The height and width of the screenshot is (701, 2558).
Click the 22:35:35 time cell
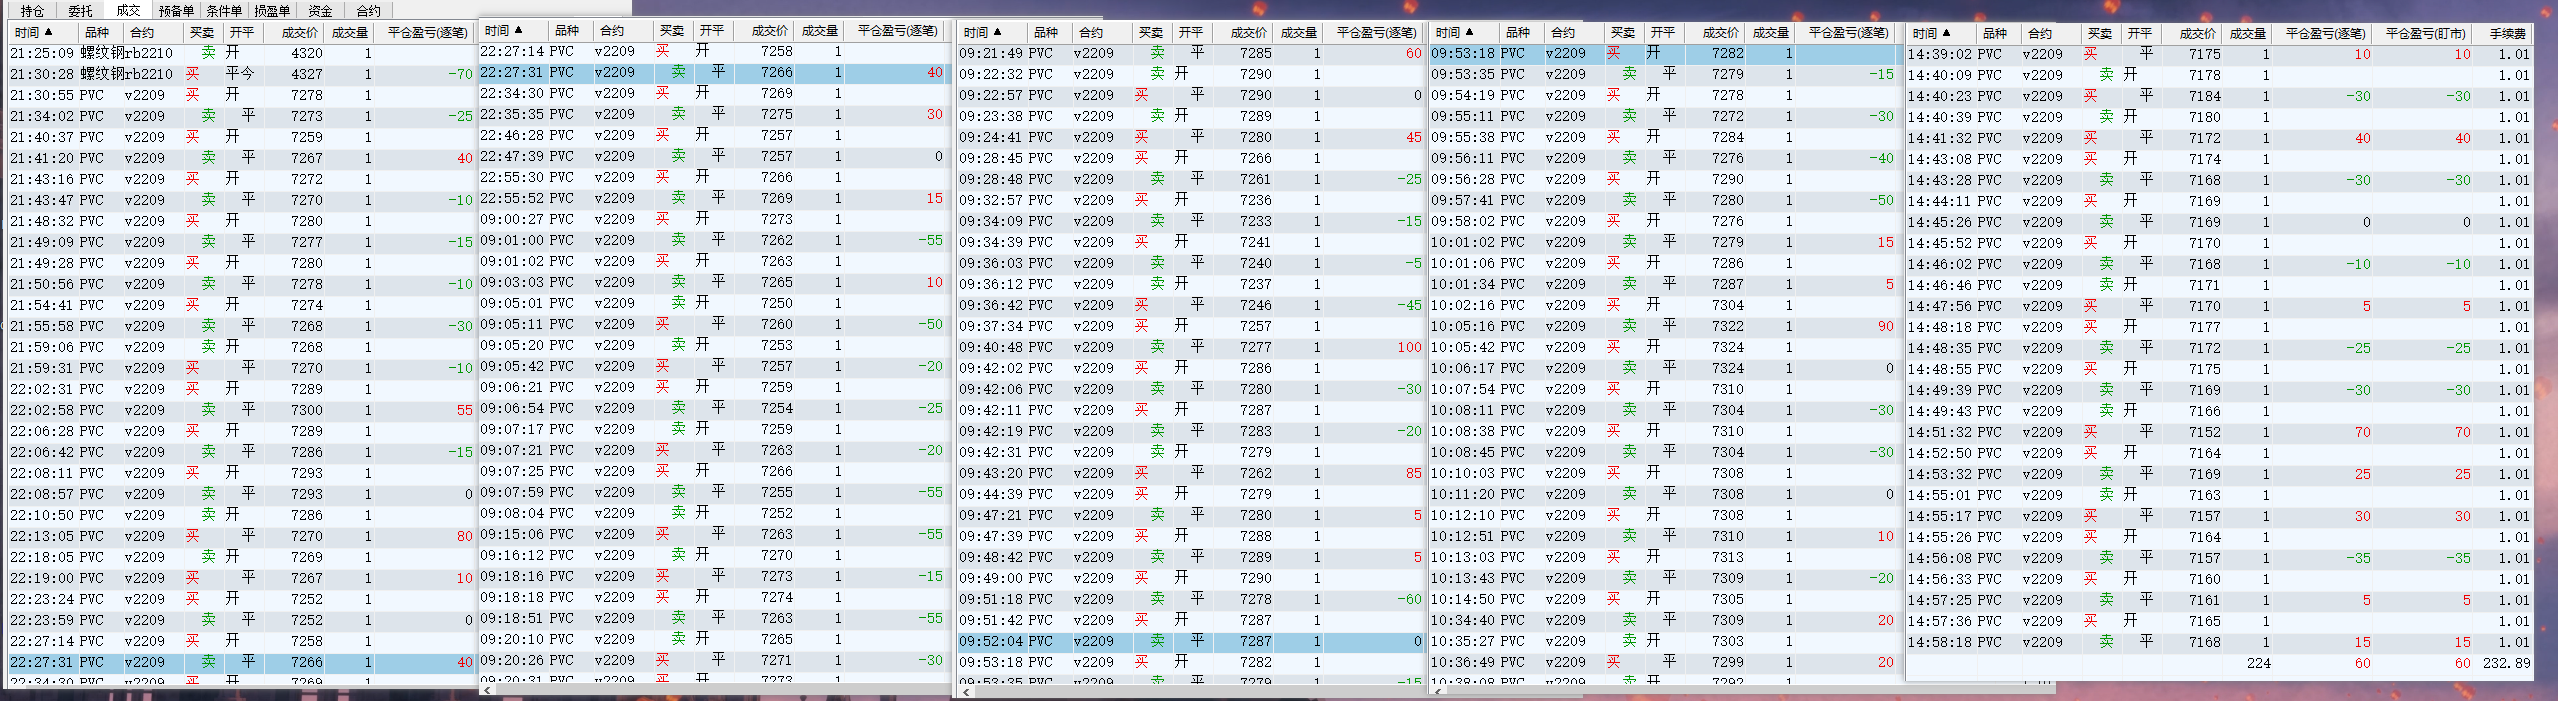tap(512, 114)
